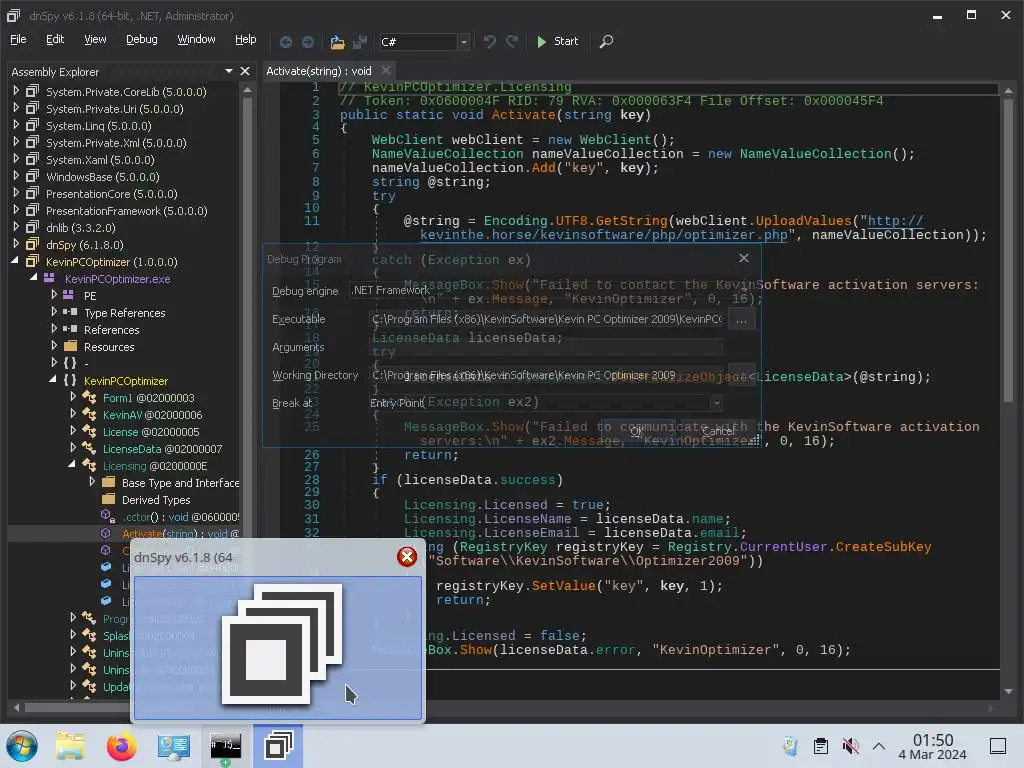This screenshot has height=768, width=1024.
Task: Select PresentationCore (5.0.0.0) assembly
Action: click(x=112, y=194)
